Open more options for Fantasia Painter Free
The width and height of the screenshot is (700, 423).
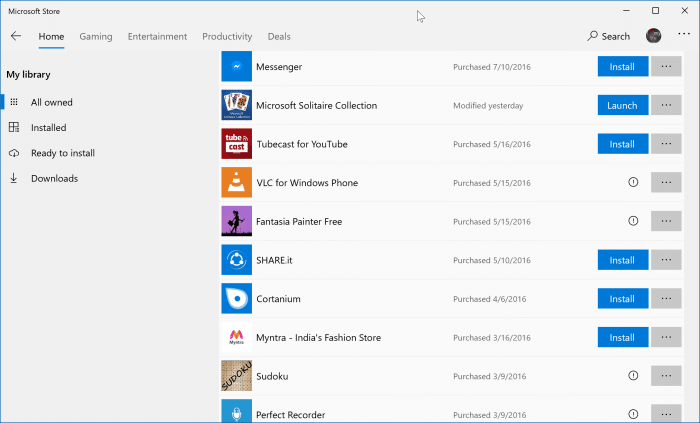tap(666, 221)
